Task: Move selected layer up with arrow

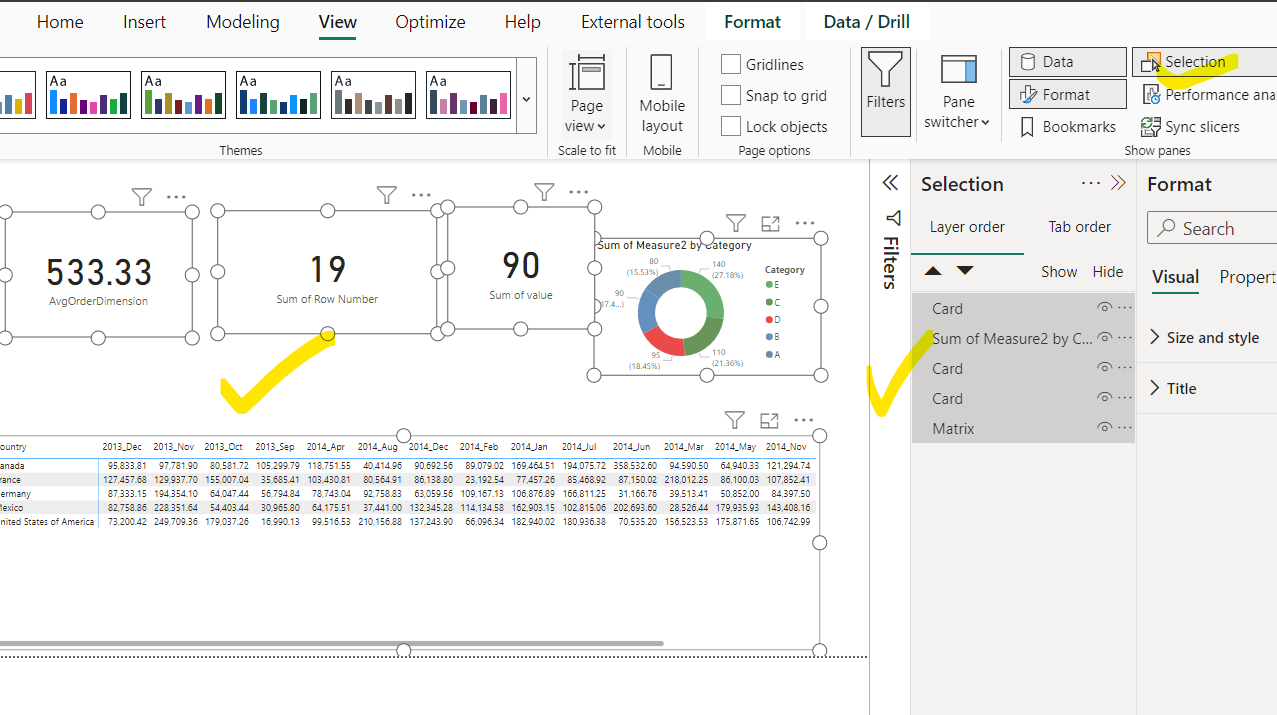Action: coord(933,271)
